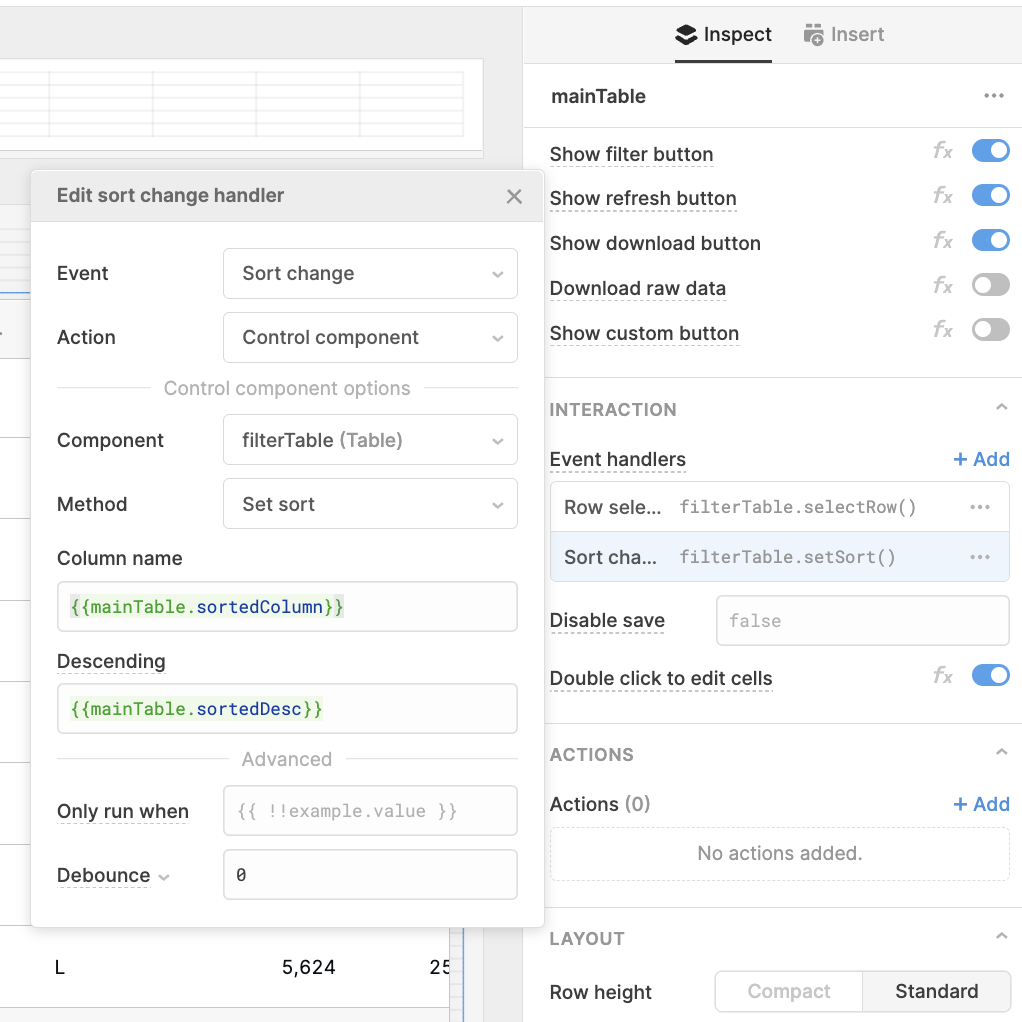
Task: Click + Add next to Event handlers
Action: [x=981, y=459]
